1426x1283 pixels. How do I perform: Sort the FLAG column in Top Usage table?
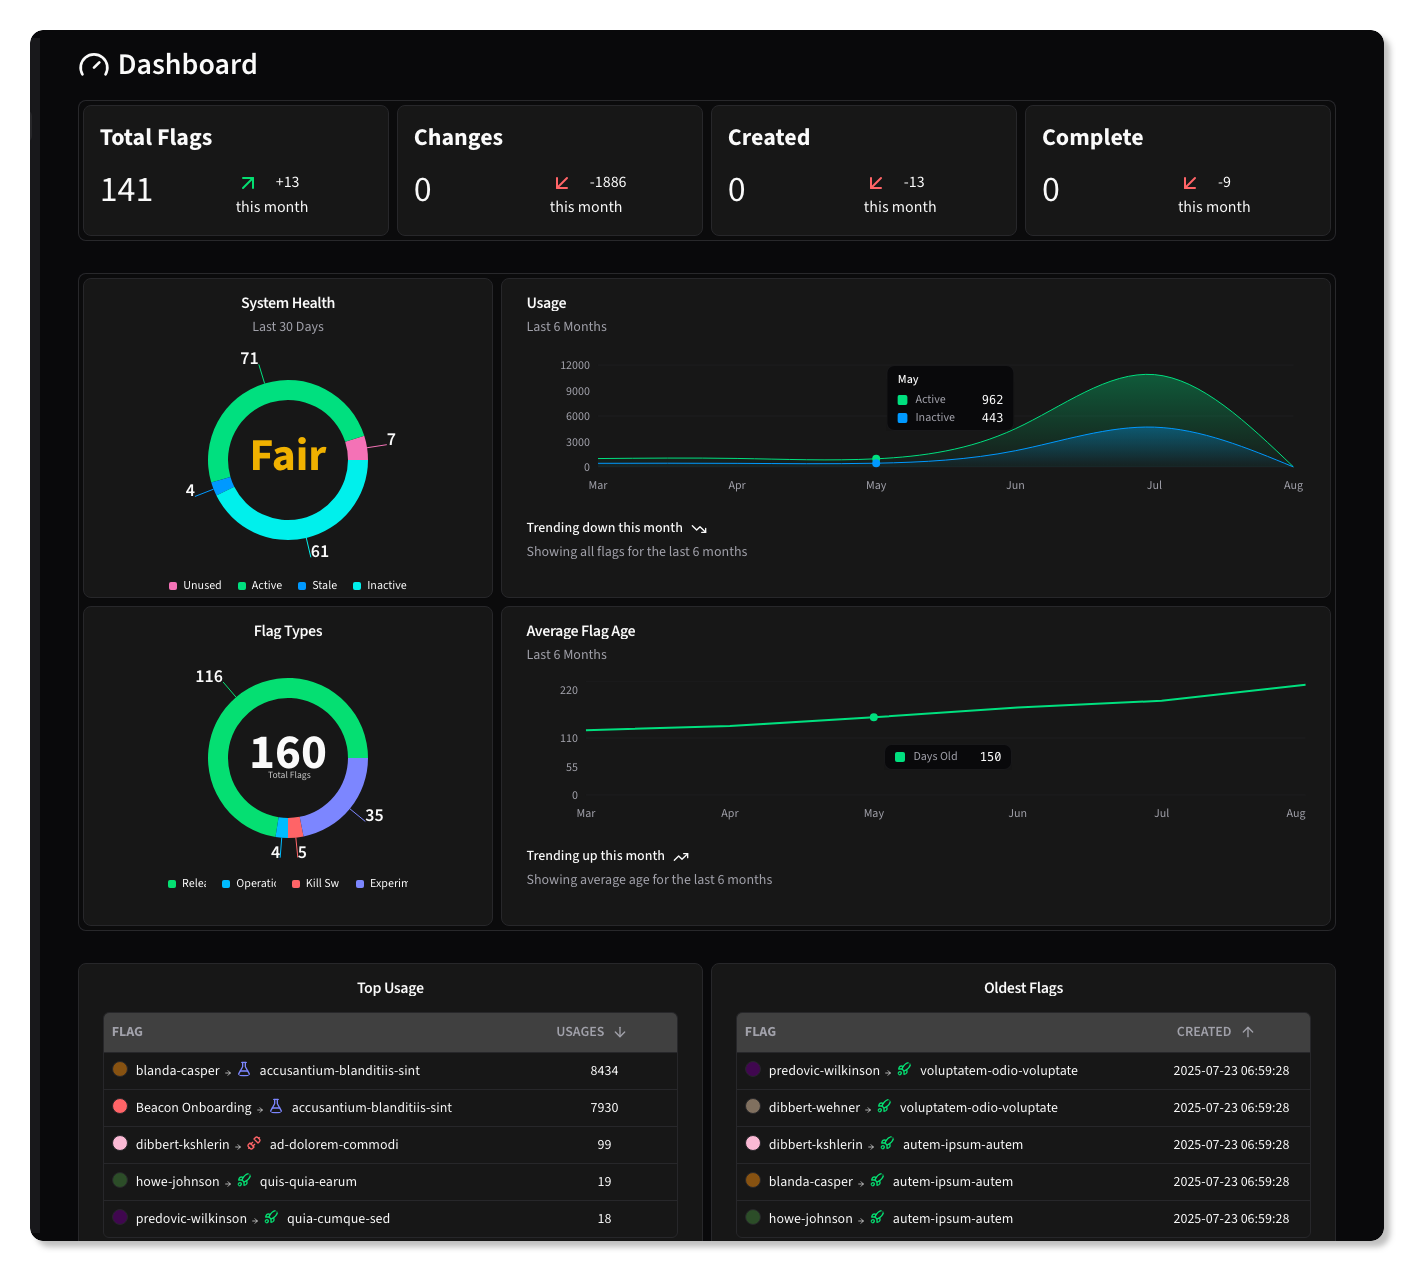coord(126,1031)
